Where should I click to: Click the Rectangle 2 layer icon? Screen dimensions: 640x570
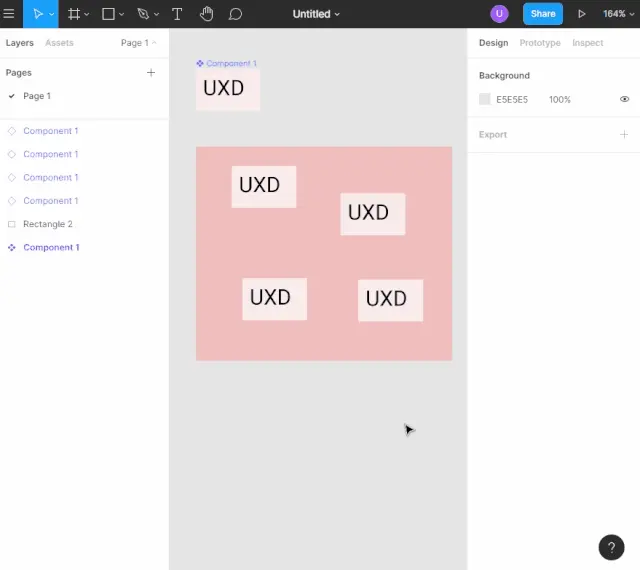tap(11, 224)
